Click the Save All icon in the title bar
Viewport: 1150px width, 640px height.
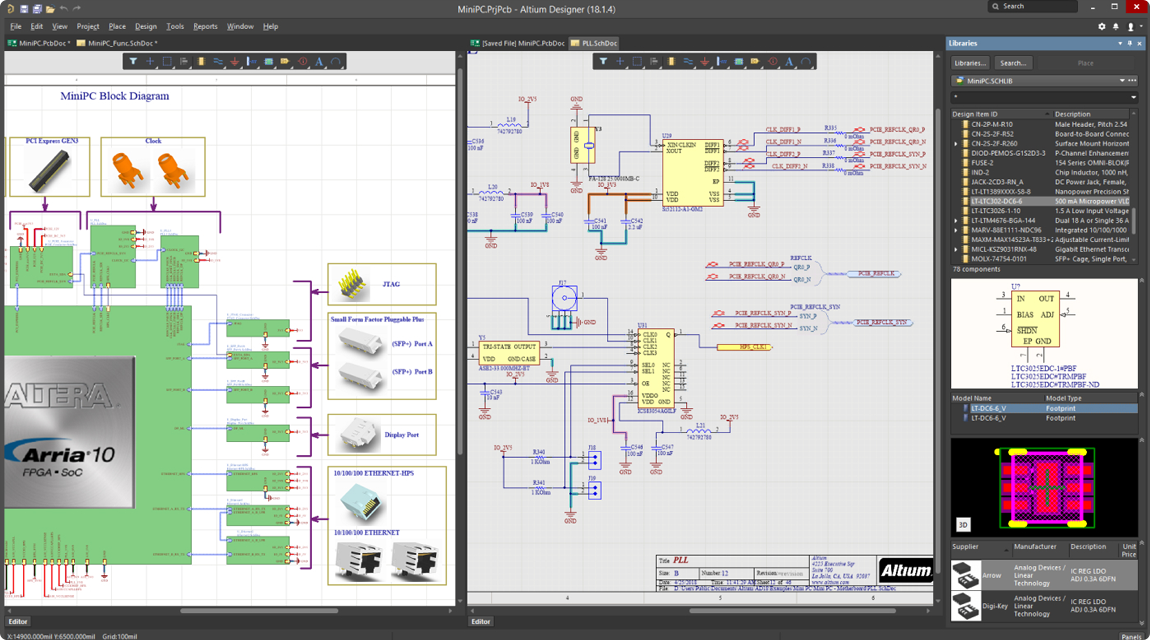coord(37,9)
